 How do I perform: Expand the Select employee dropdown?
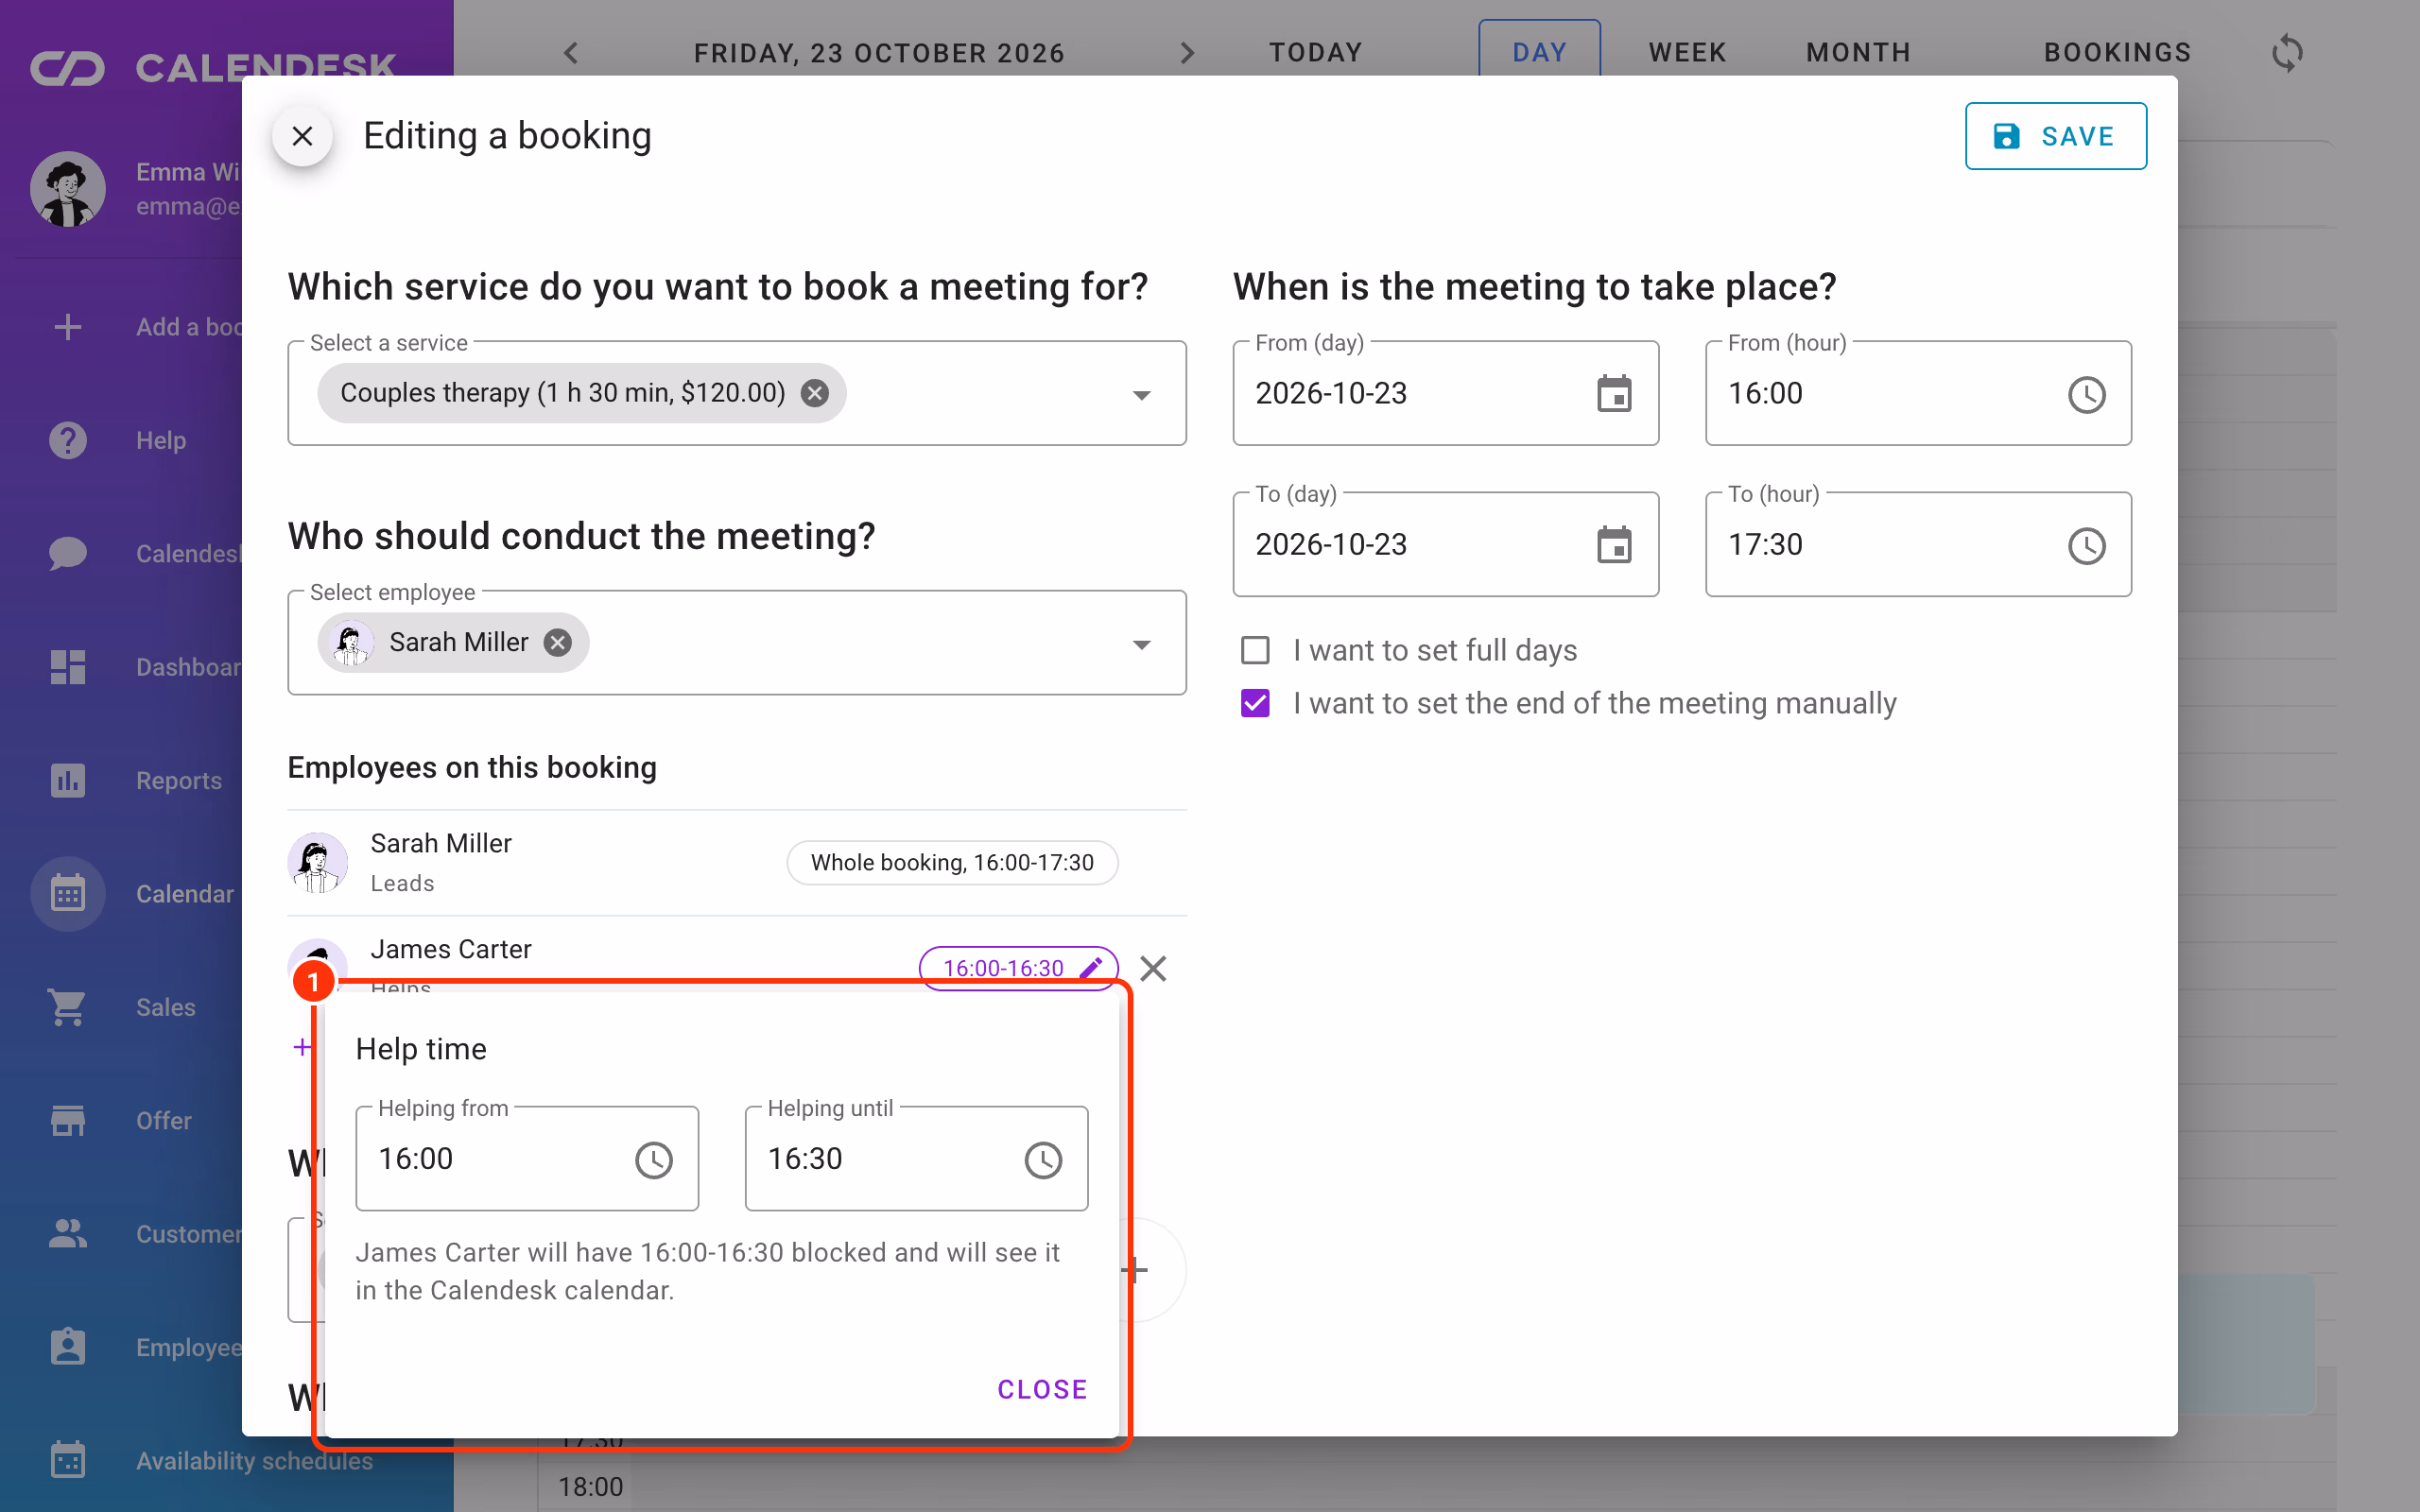tap(1141, 645)
